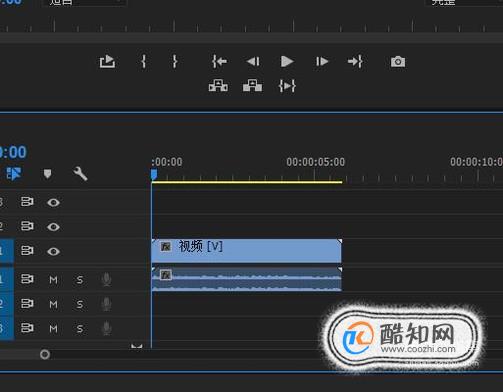Solo audio track 3

[x=80, y=329]
